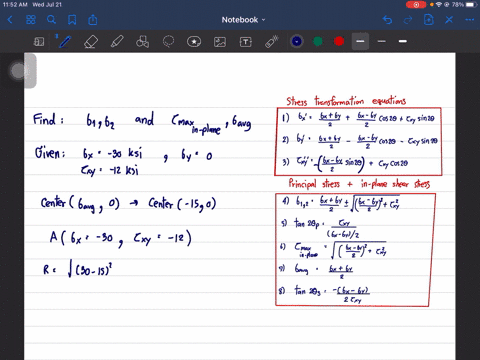Choose the green pen color
The image size is (480, 360).
(318, 41)
